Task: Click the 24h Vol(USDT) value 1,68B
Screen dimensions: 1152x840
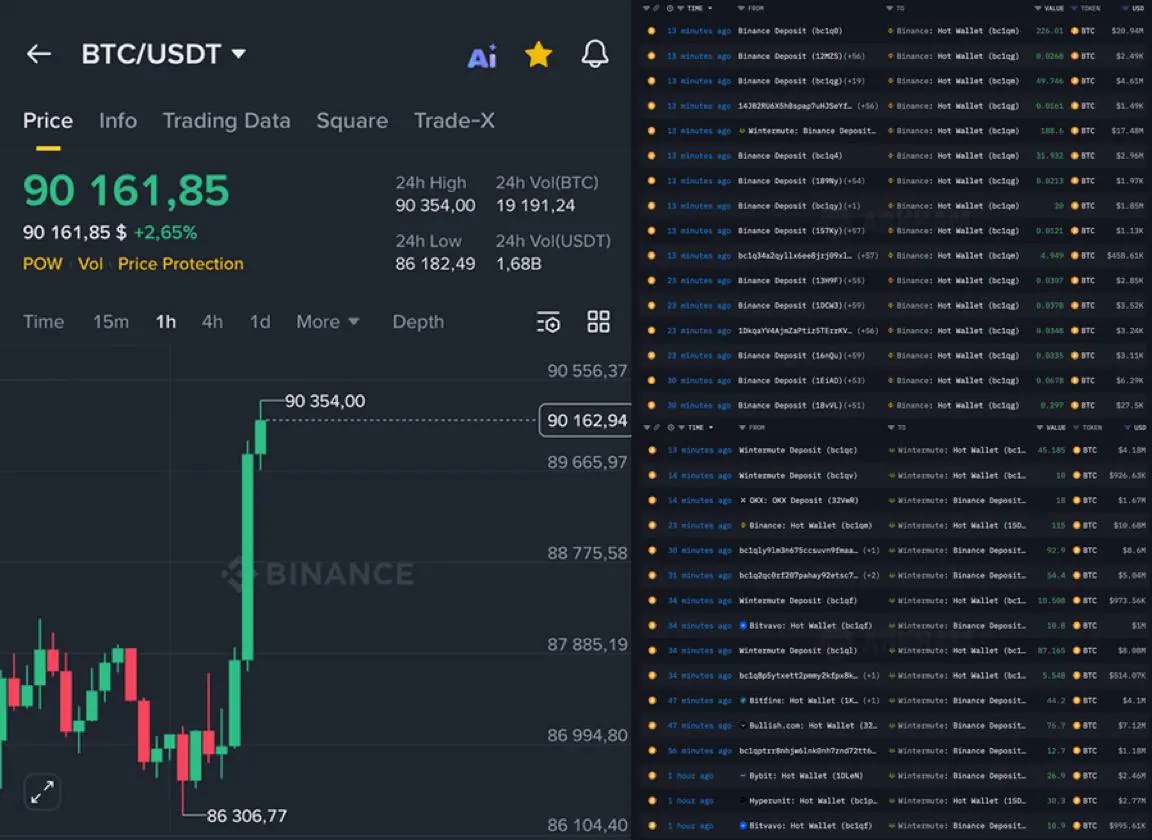Action: [519, 264]
